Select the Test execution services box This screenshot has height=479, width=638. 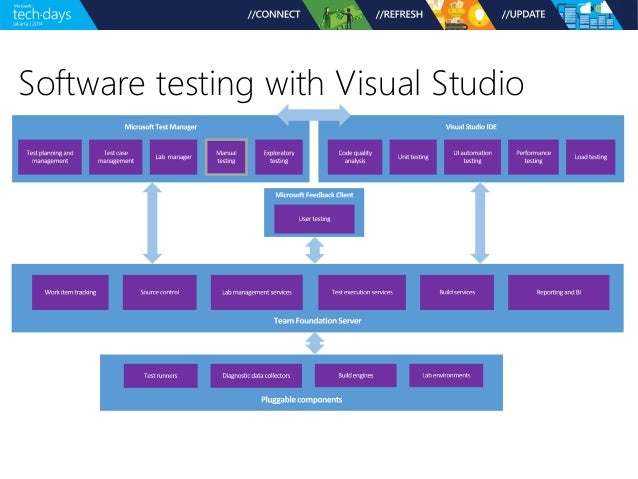click(362, 293)
